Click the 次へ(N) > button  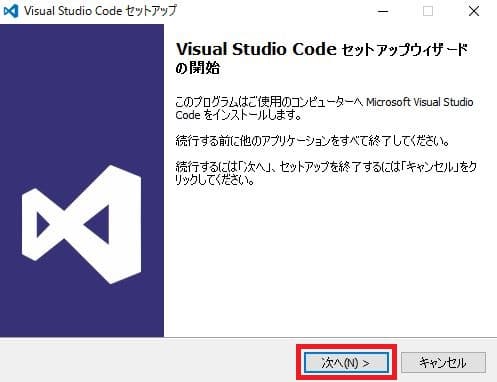[346, 363]
